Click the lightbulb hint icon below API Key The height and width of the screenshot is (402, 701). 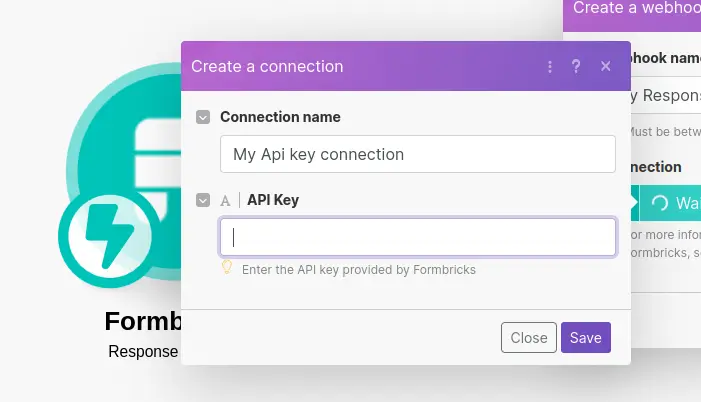pyautogui.click(x=227, y=268)
